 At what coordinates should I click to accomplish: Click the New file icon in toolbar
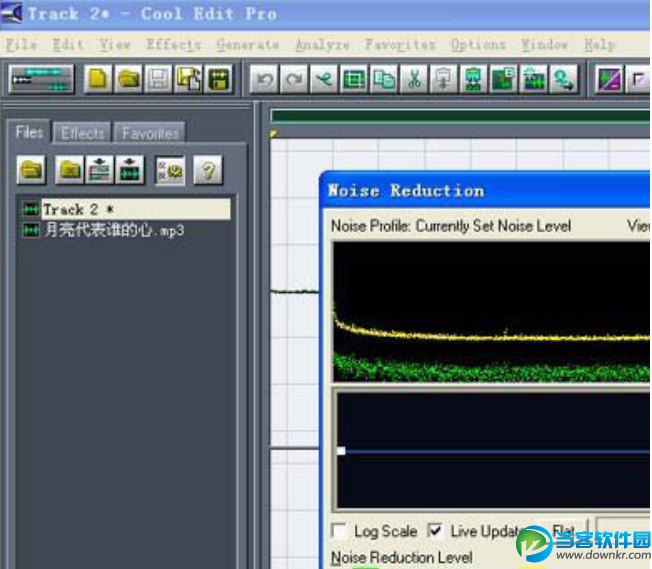click(97, 79)
